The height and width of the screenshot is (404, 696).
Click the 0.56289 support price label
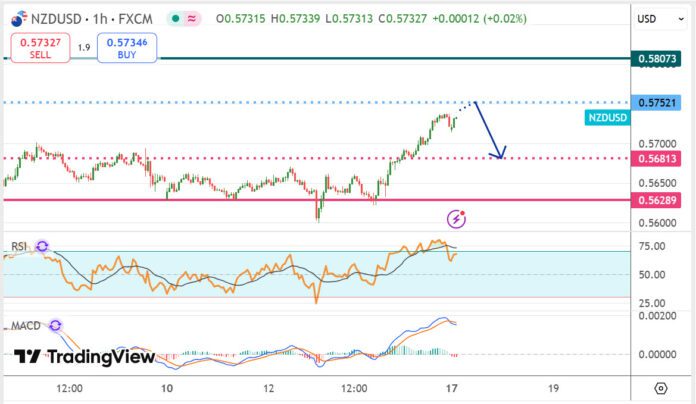coord(656,200)
